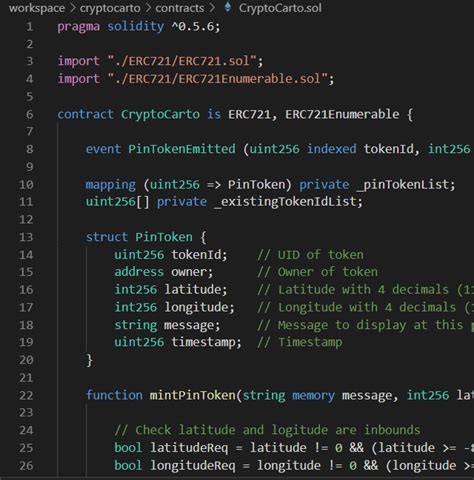Click line number 1 in the gutter

coord(30,26)
